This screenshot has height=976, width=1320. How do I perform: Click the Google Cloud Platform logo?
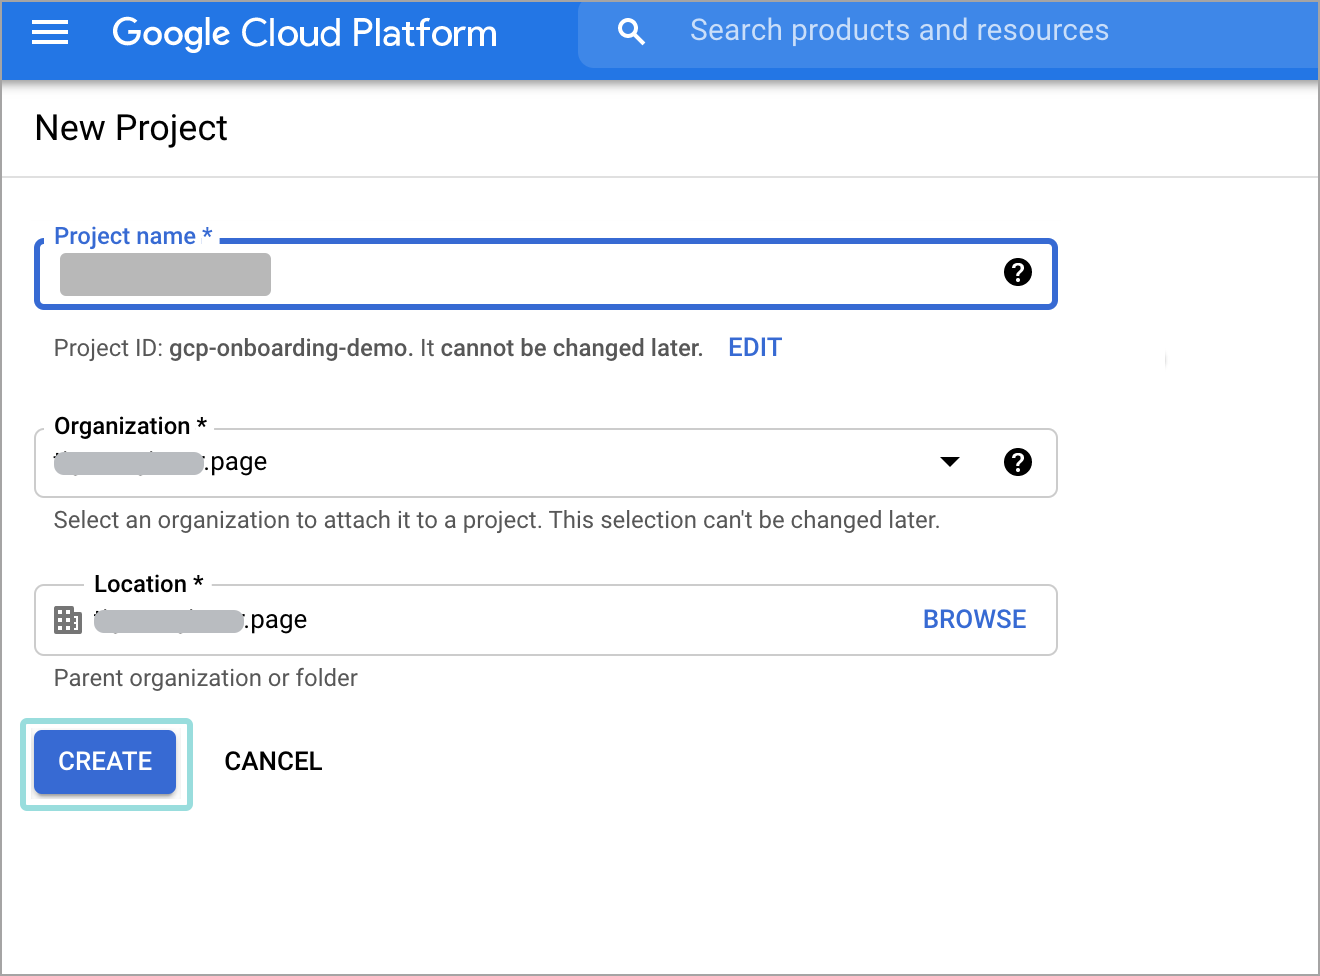click(x=304, y=32)
